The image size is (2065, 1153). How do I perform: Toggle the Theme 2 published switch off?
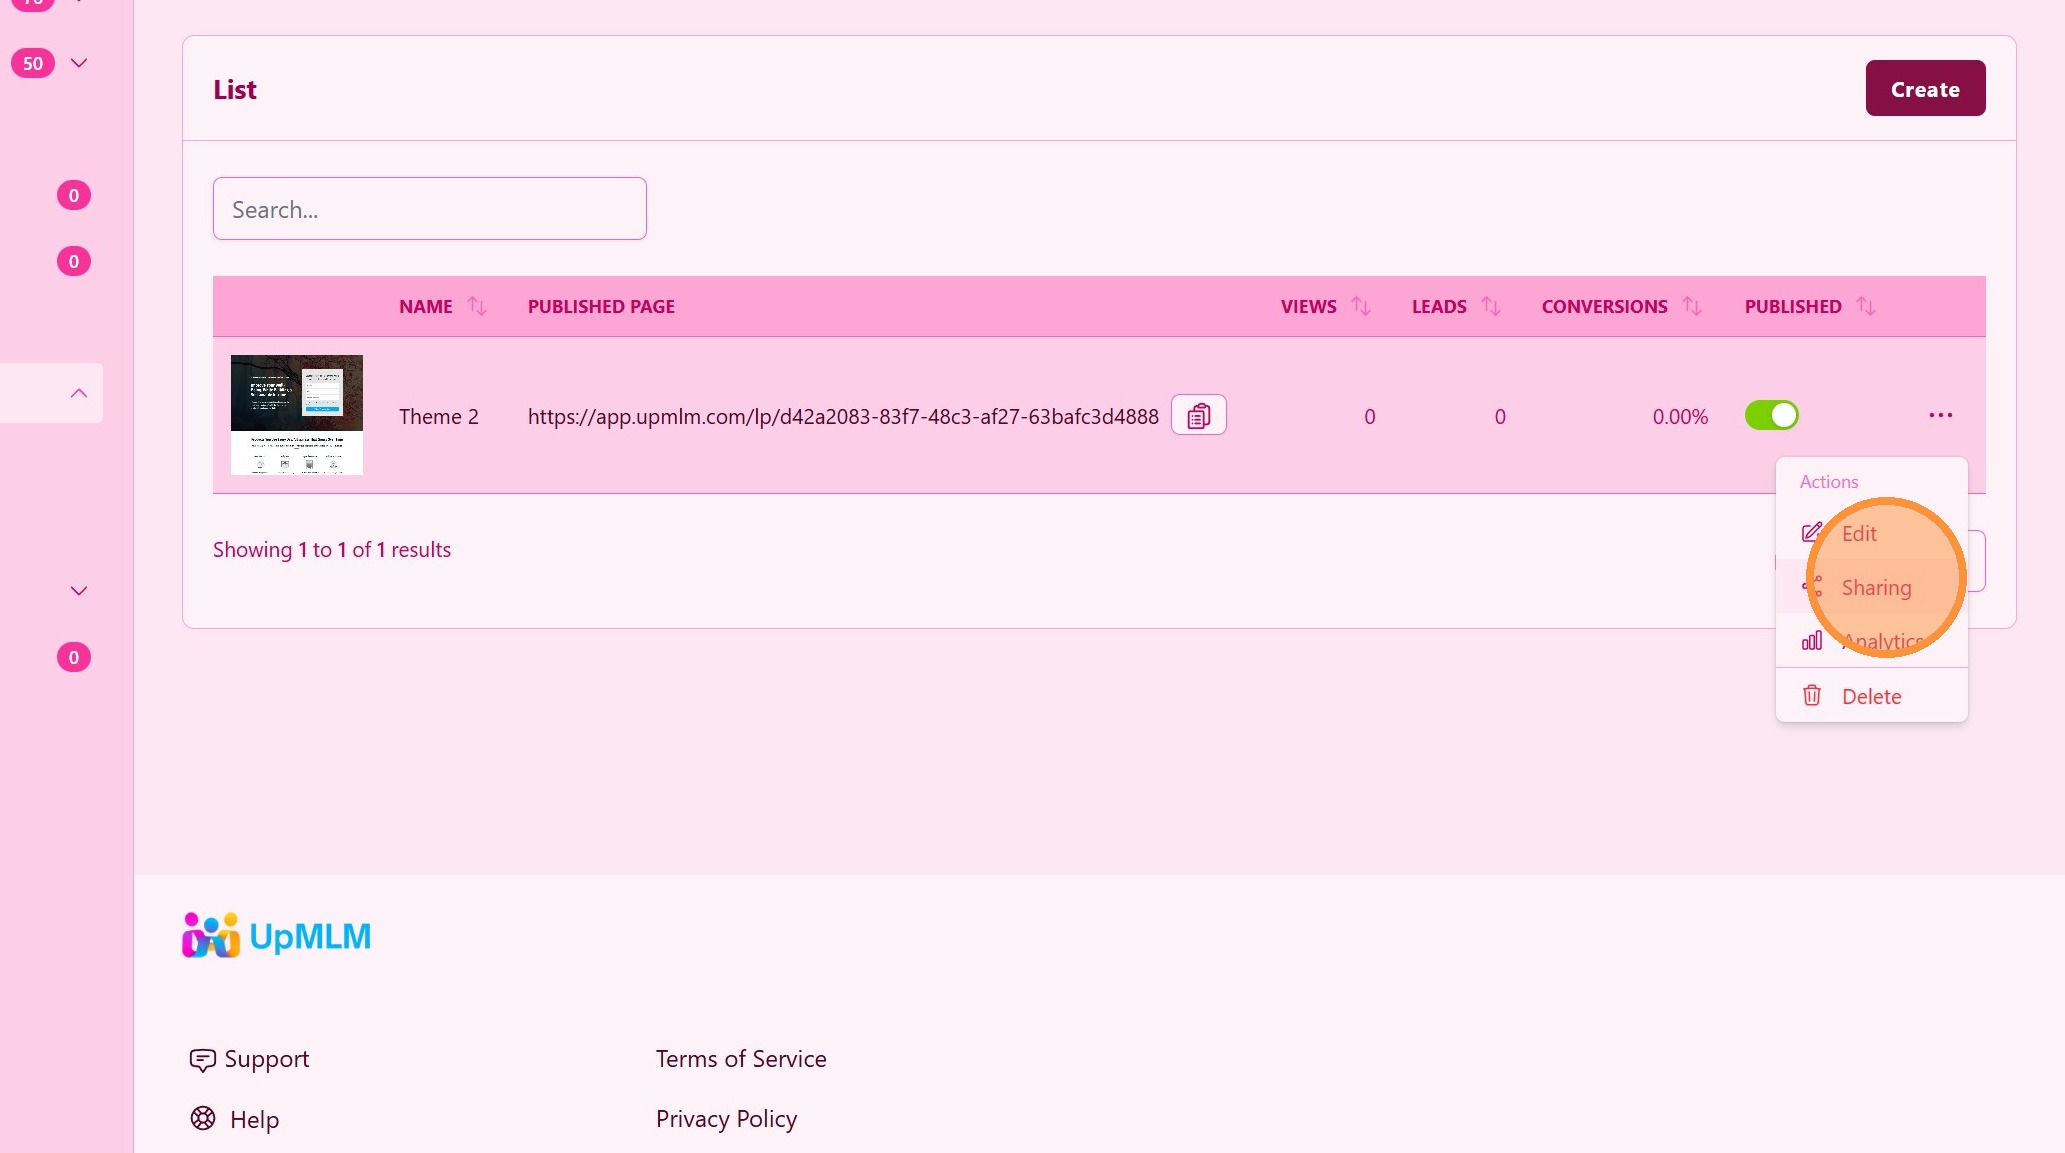coord(1771,415)
